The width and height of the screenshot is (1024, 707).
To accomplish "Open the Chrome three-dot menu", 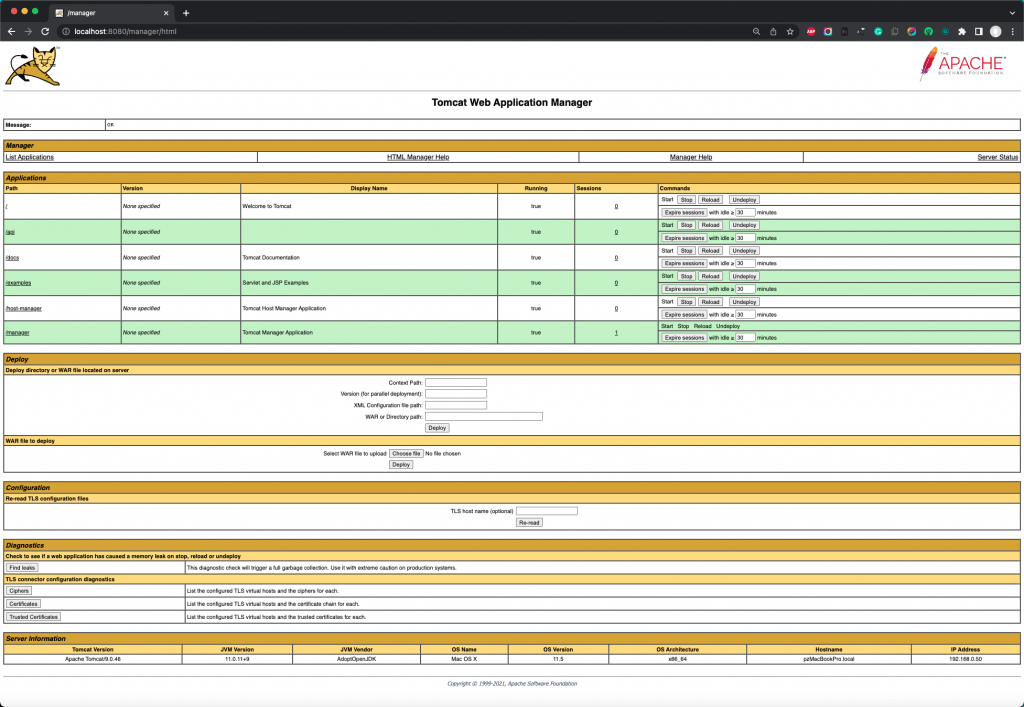I will click(x=1012, y=31).
